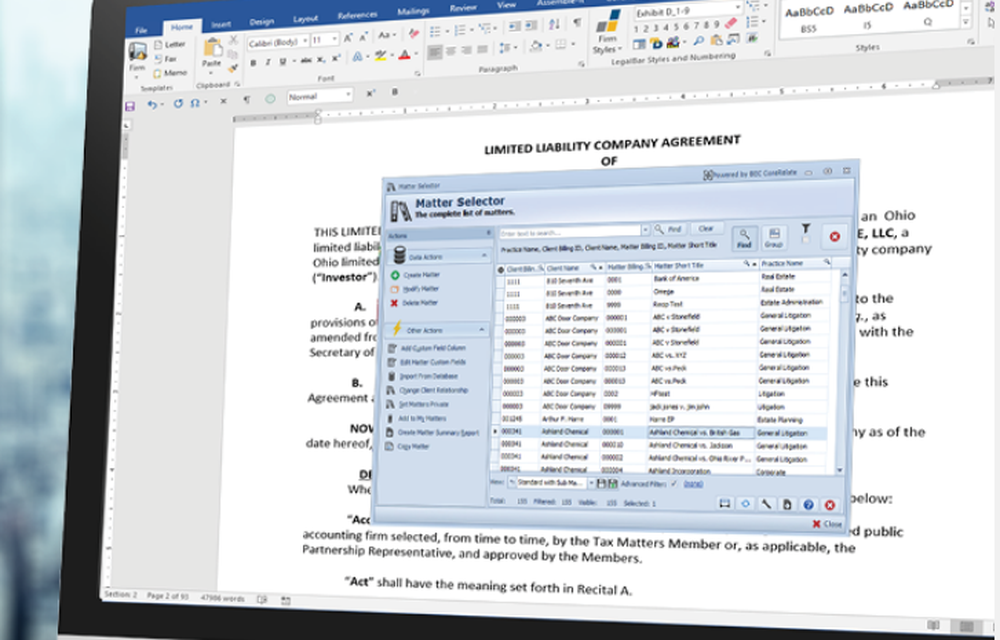The height and width of the screenshot is (640, 1000).
Task: Collapse the Other Actions section
Action: tap(482, 329)
